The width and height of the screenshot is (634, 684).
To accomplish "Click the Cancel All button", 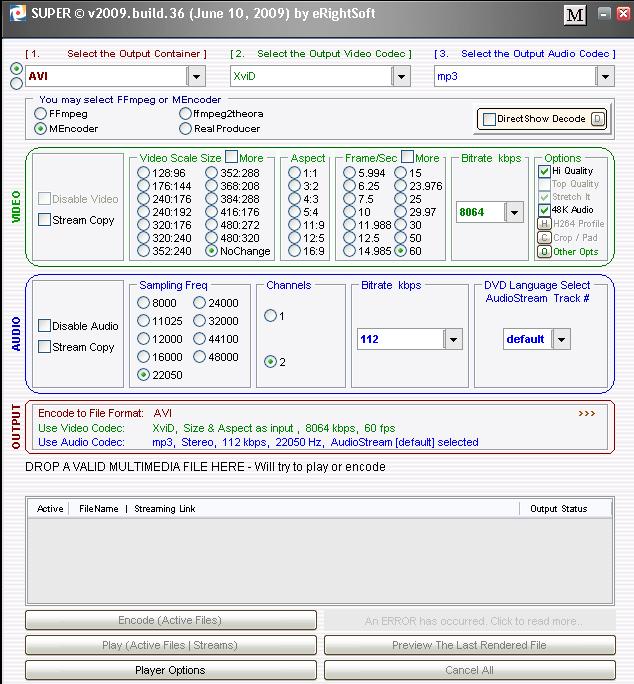I will click(470, 670).
